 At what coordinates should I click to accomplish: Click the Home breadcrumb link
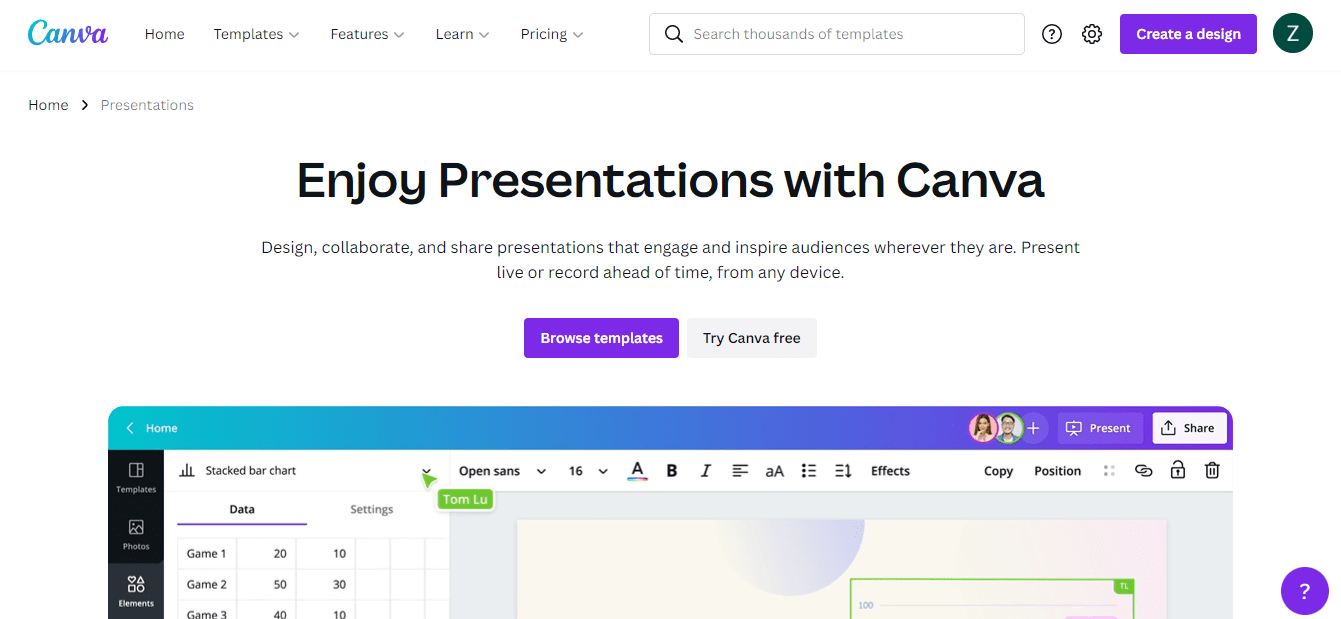[x=48, y=105]
